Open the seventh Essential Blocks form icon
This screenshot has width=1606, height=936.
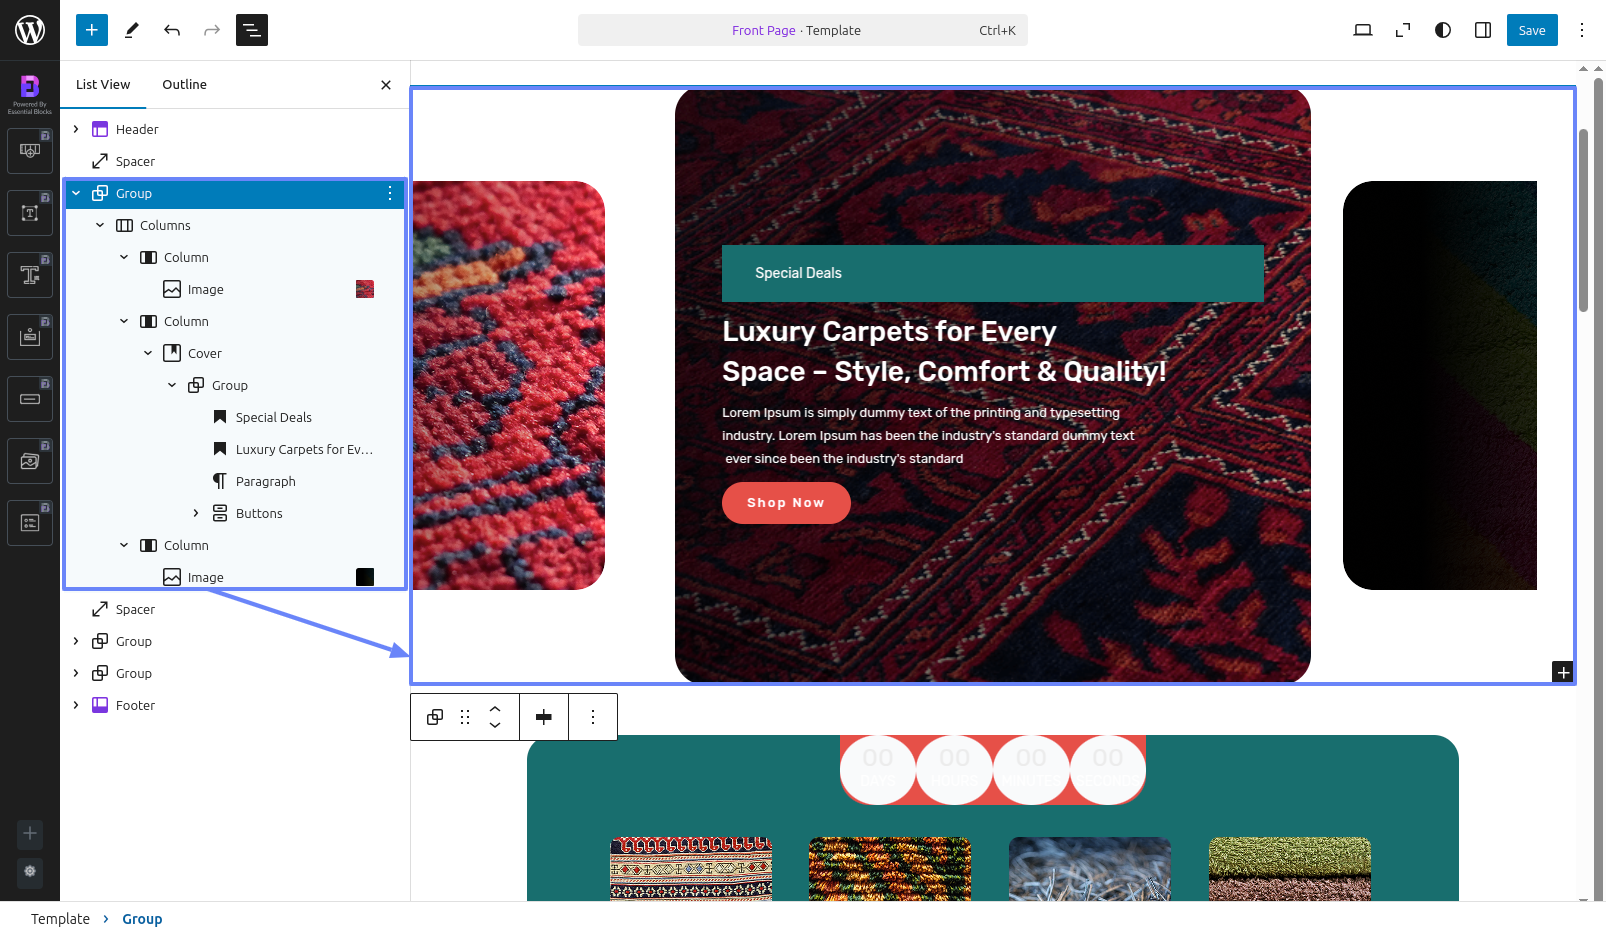point(30,523)
